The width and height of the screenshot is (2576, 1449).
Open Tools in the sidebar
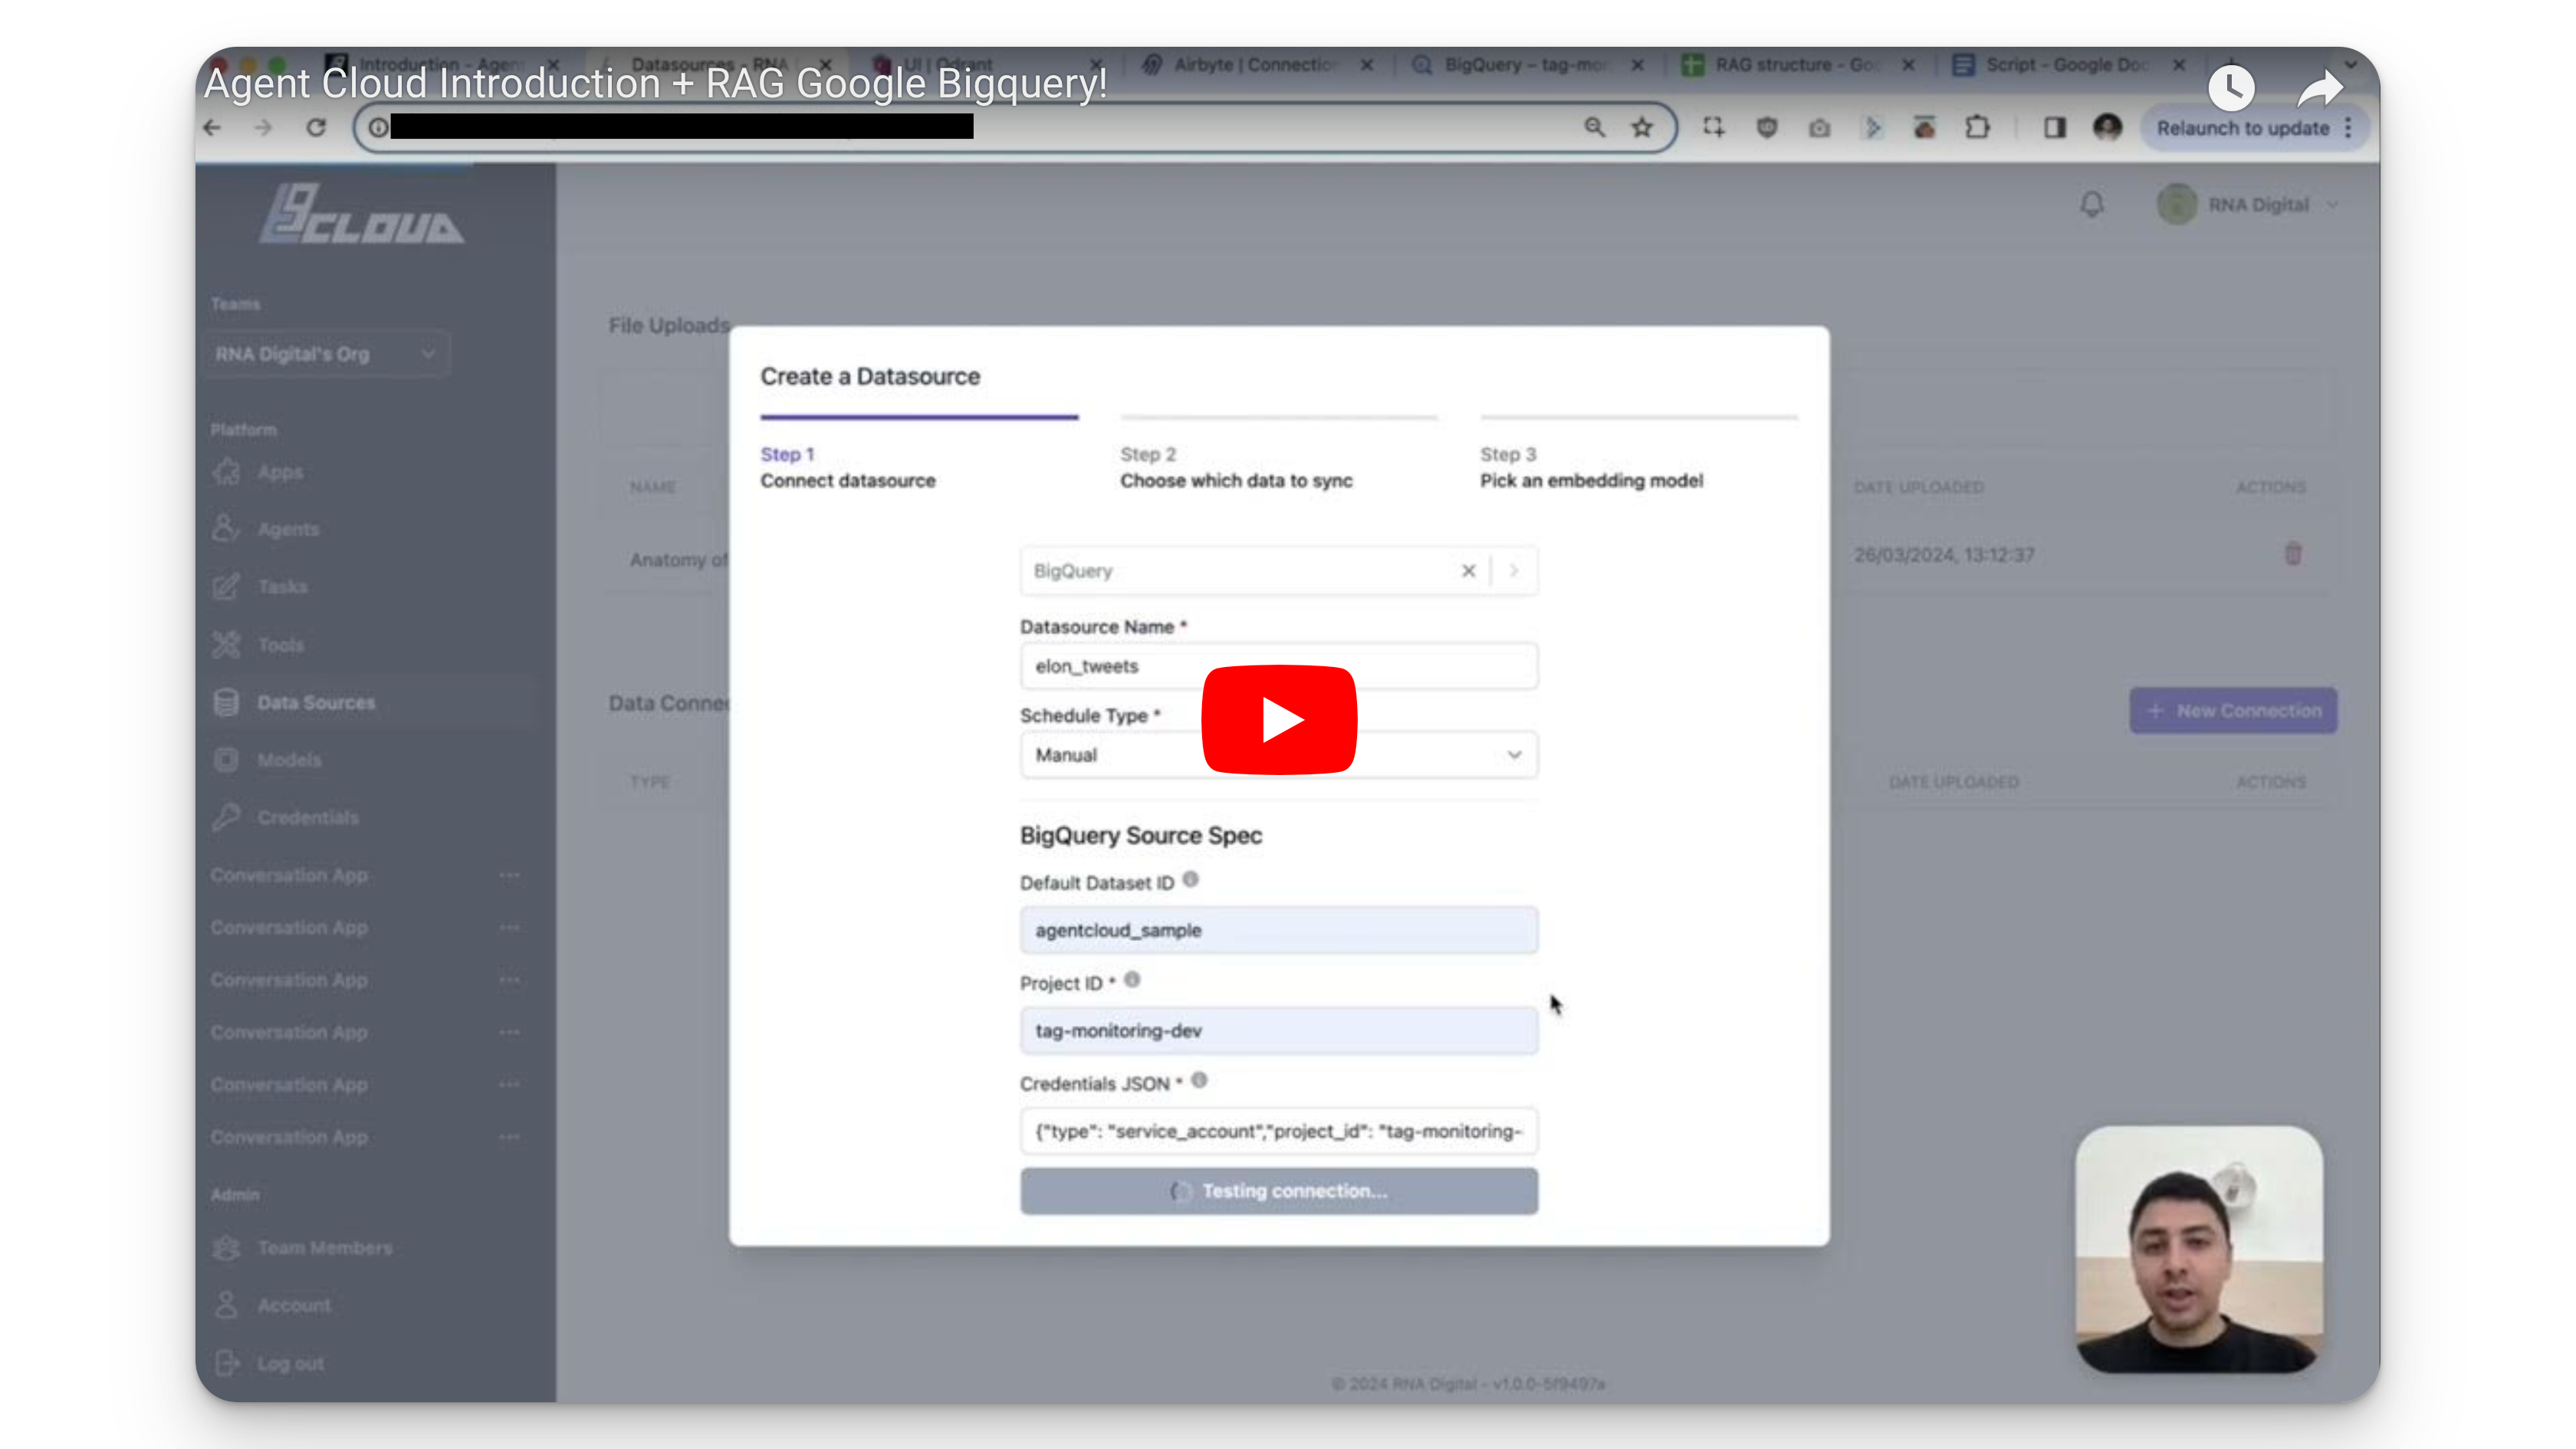pyautogui.click(x=280, y=645)
